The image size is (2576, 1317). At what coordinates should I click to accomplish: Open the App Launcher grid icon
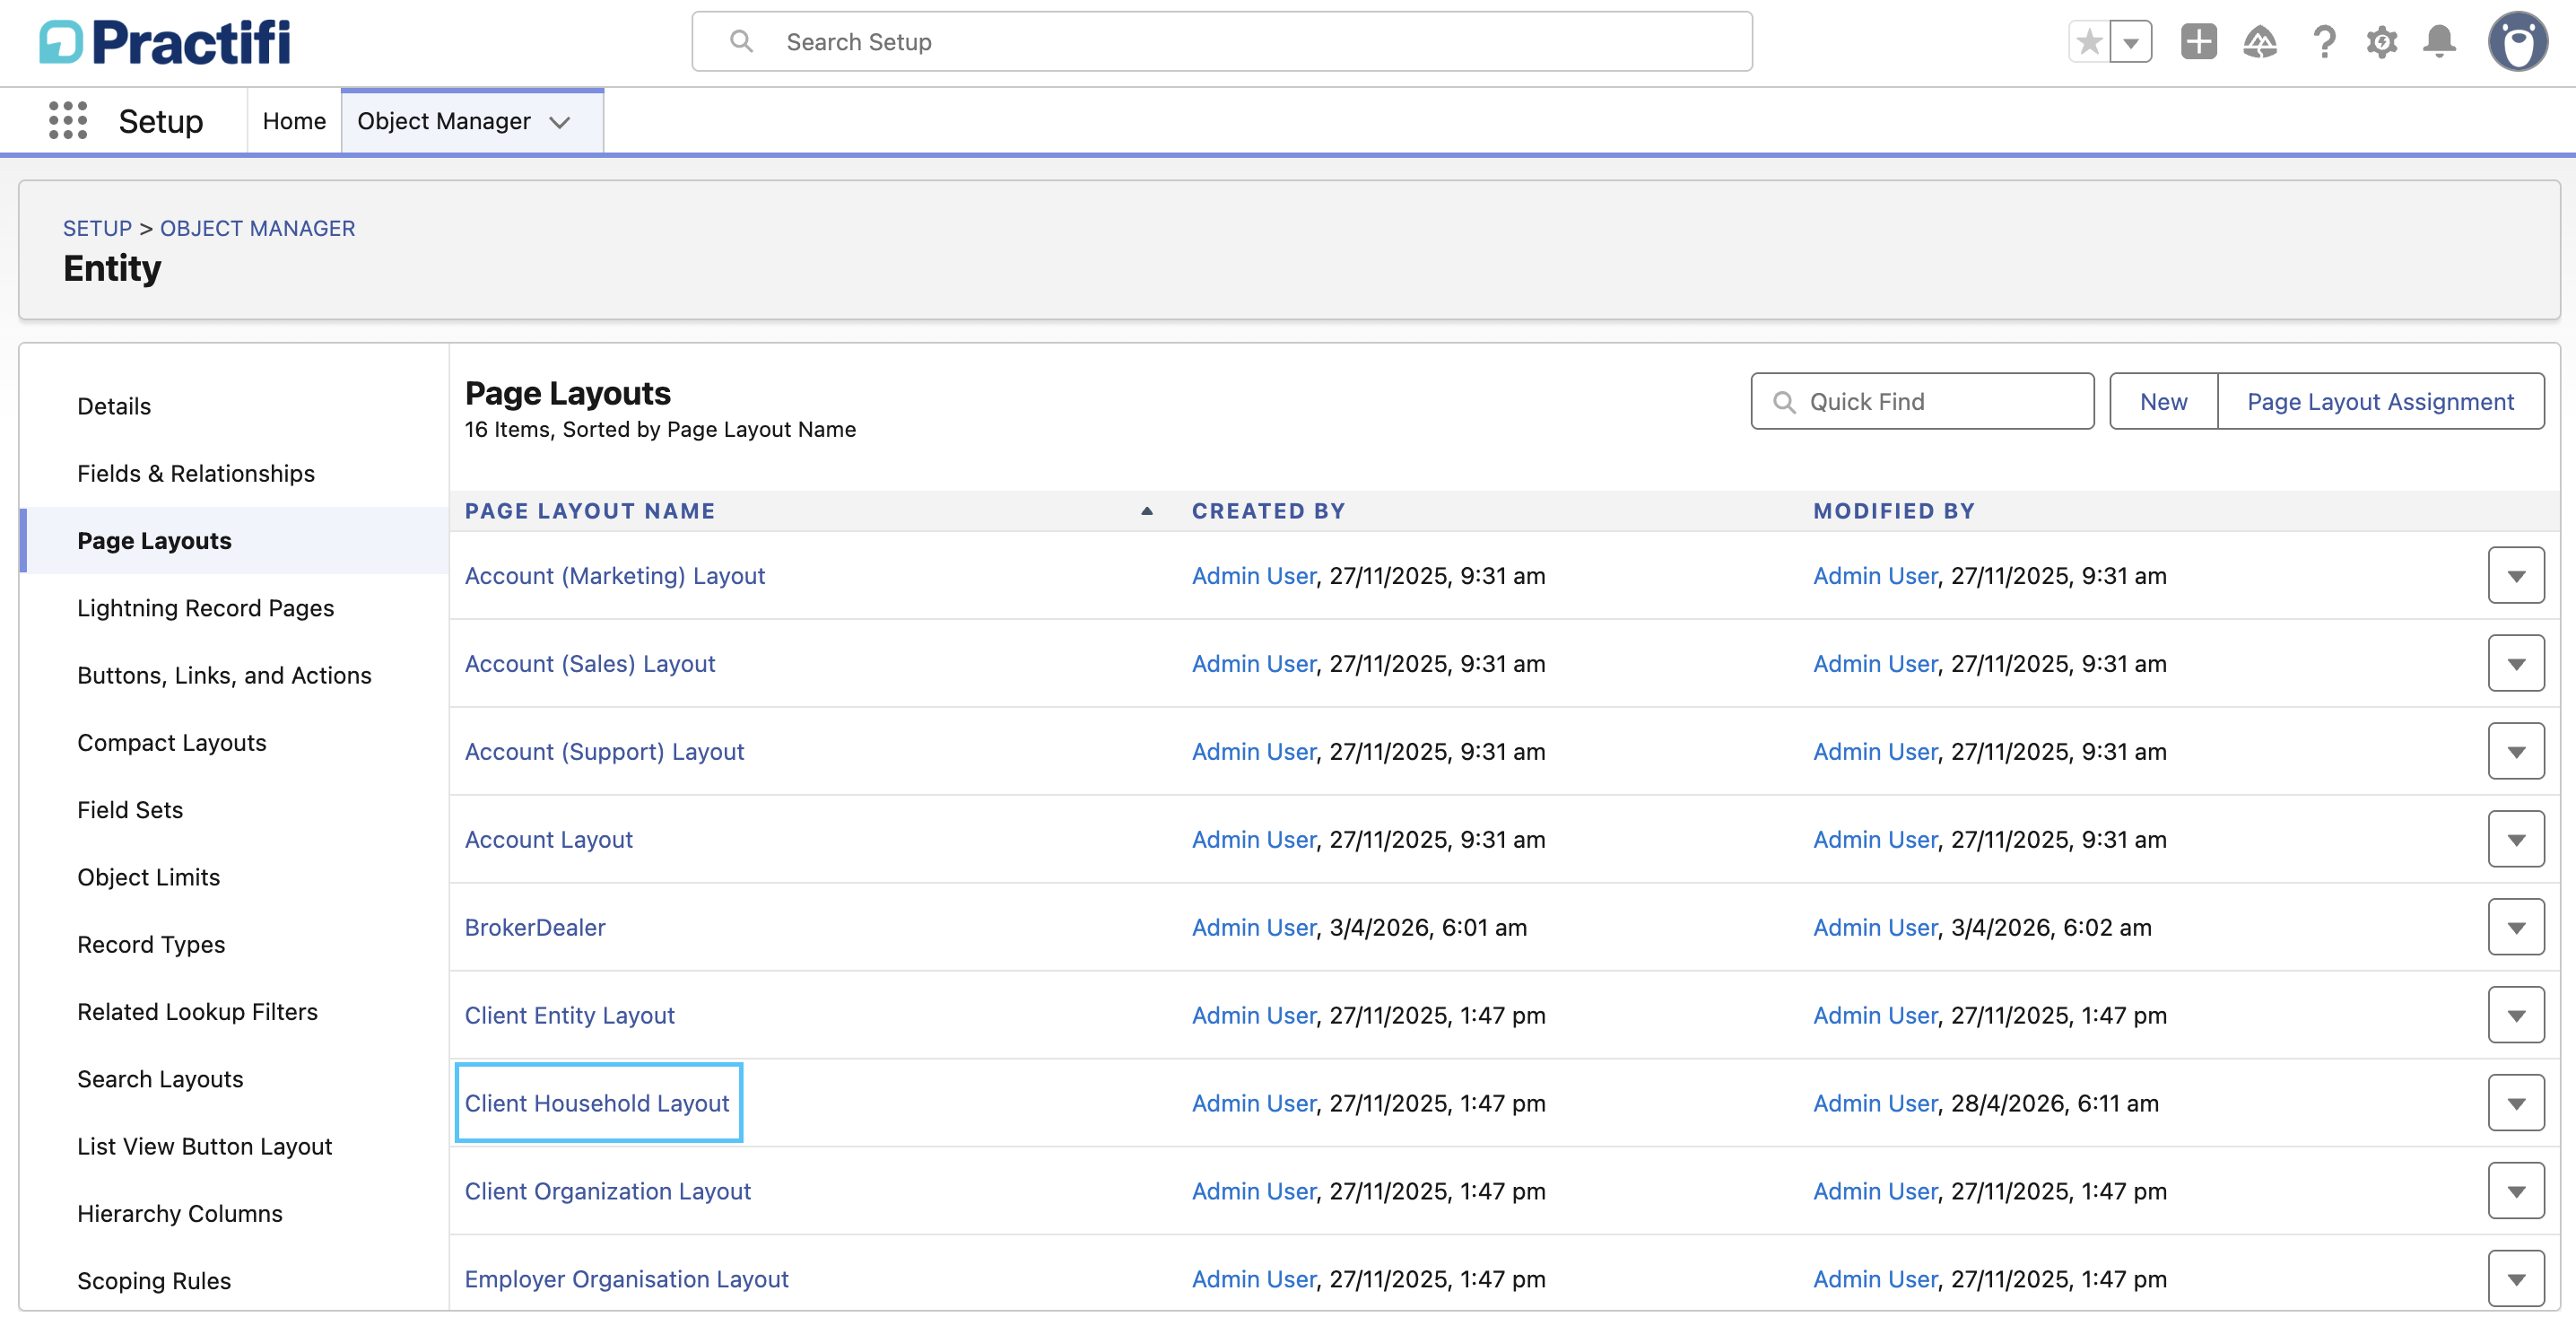[x=68, y=120]
